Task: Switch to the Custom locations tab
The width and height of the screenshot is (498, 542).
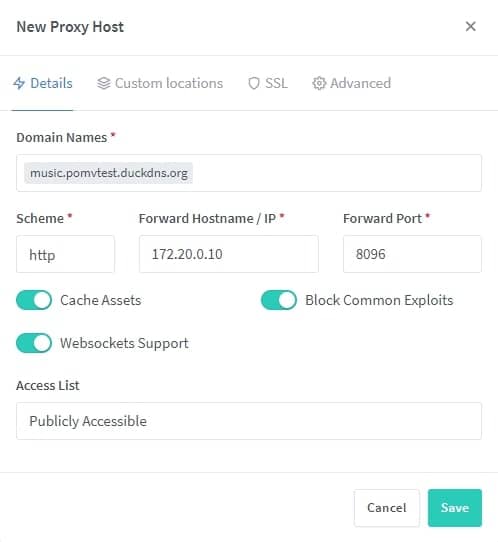Action: click(x=160, y=83)
